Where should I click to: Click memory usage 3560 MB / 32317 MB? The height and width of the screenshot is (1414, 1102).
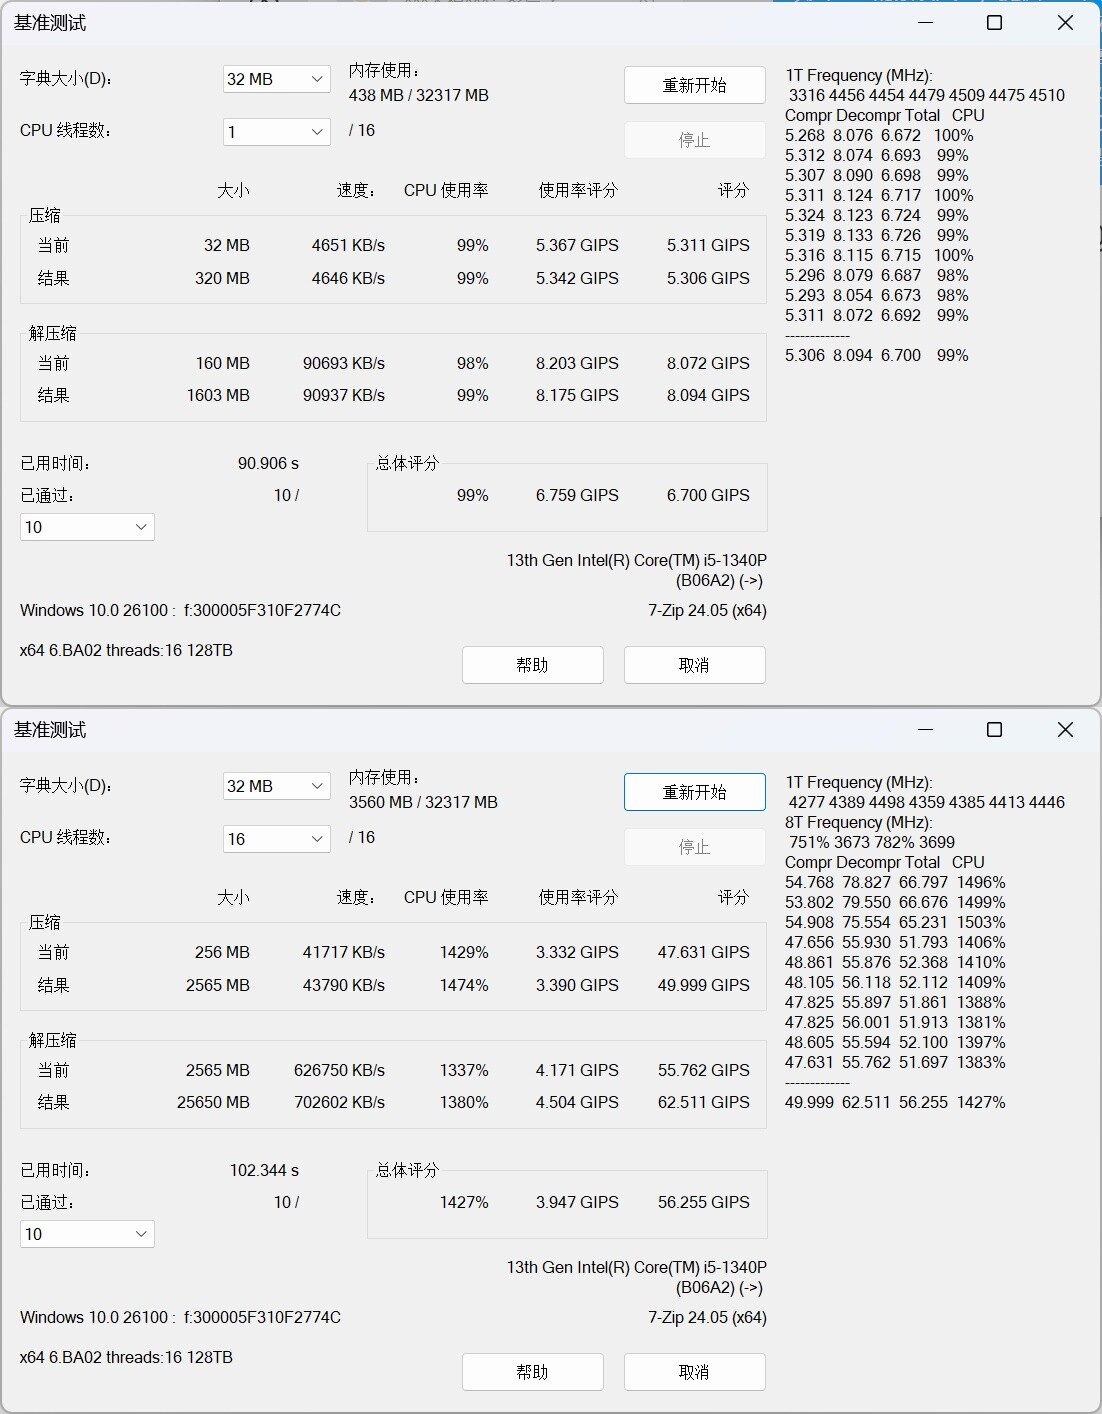pos(423,802)
